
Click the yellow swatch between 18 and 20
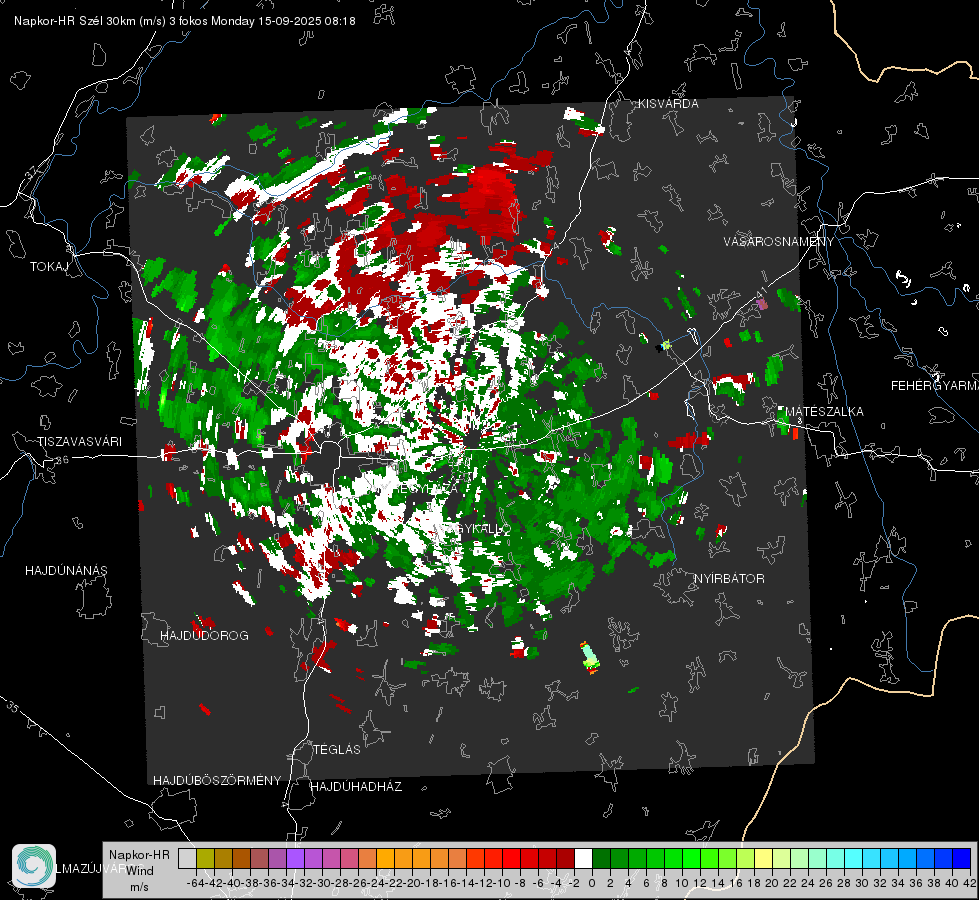pyautogui.click(x=763, y=859)
